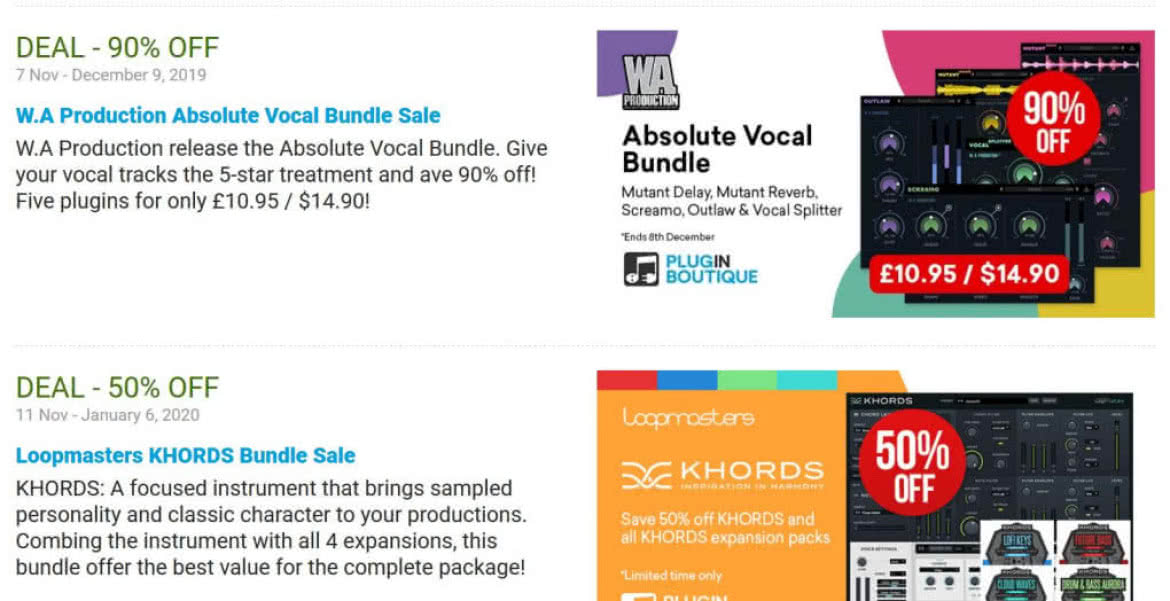Click the KHORDS plugin interface screenshot
1170x601 pixels.
[989, 496]
